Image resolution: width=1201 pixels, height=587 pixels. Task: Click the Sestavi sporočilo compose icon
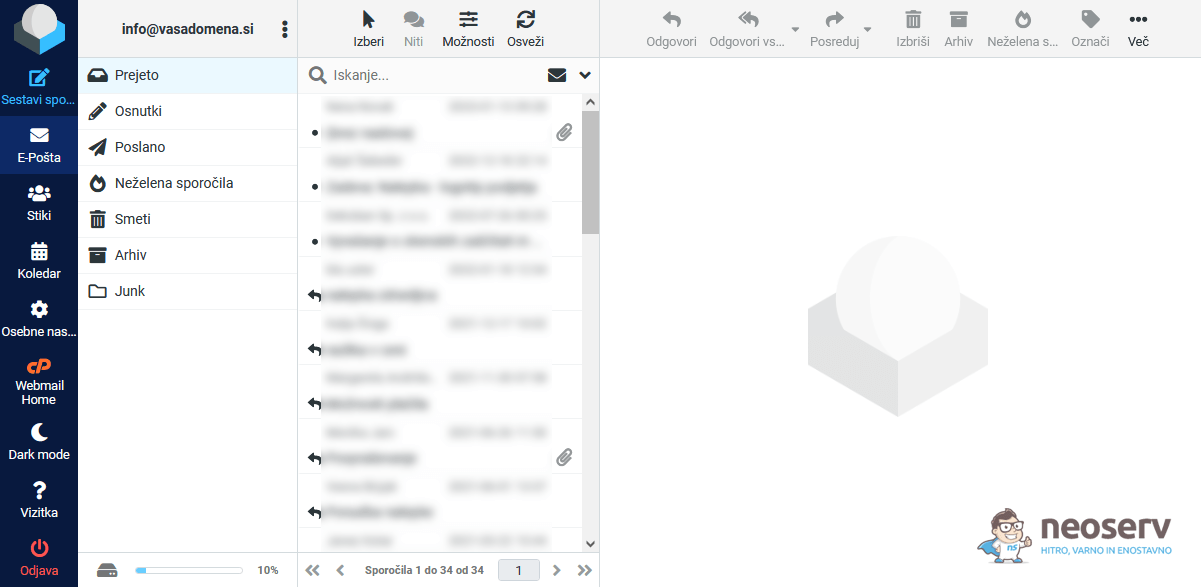(x=39, y=78)
